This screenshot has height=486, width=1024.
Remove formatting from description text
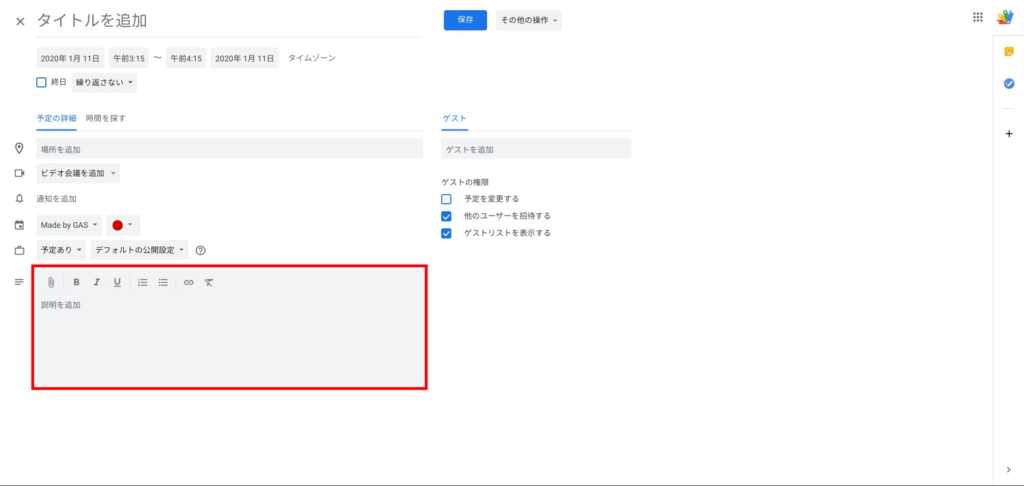pyautogui.click(x=209, y=282)
